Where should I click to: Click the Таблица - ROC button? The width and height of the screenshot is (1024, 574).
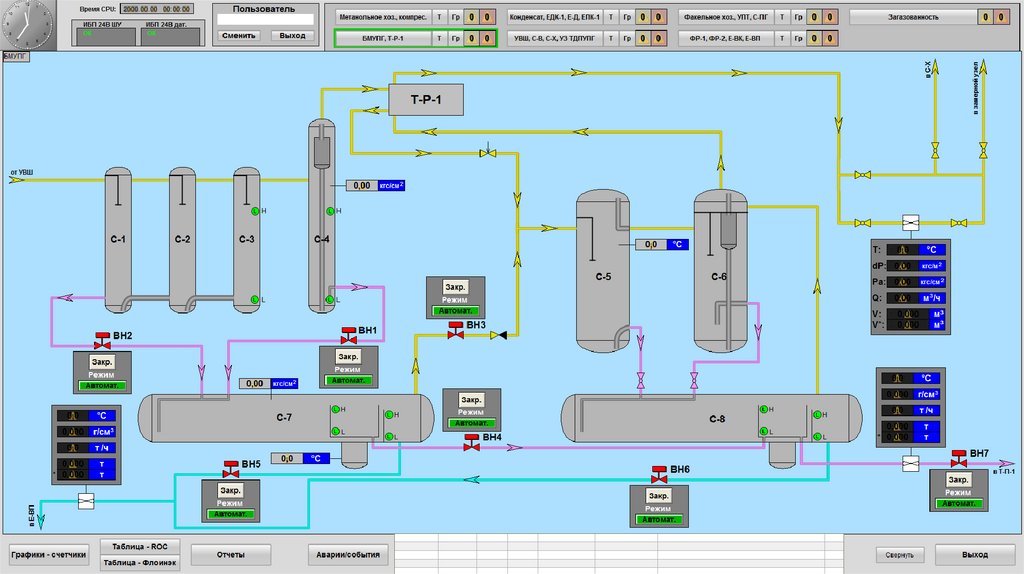point(145,547)
